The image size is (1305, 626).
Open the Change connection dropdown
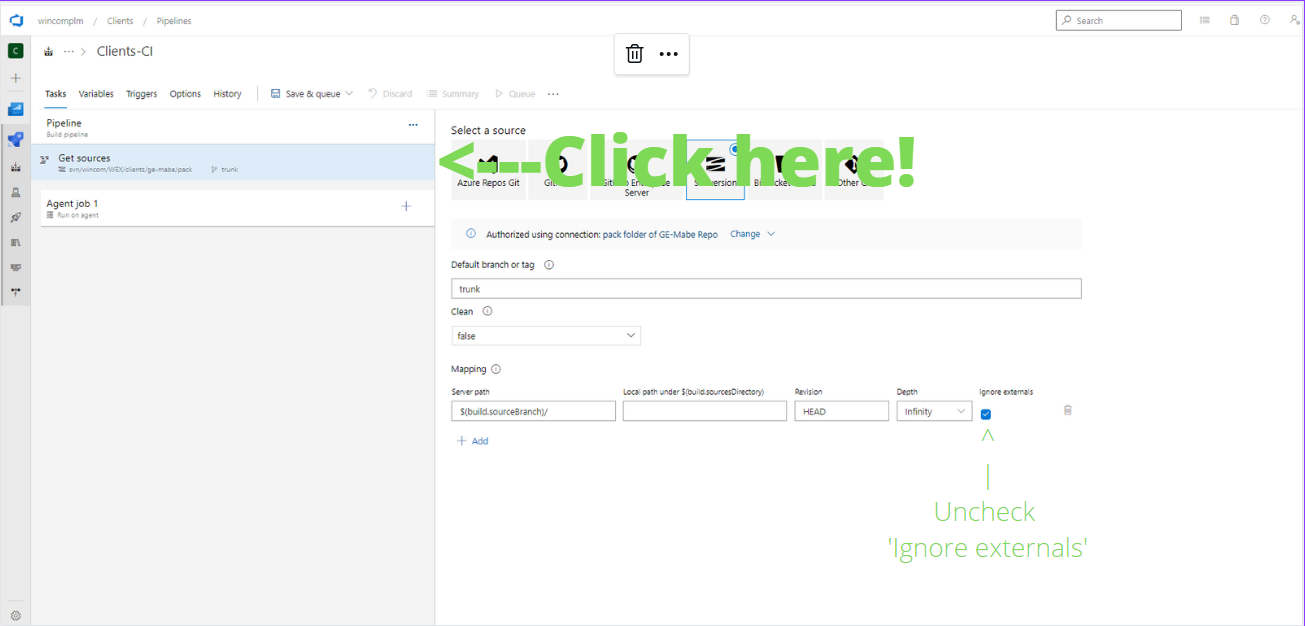point(753,234)
